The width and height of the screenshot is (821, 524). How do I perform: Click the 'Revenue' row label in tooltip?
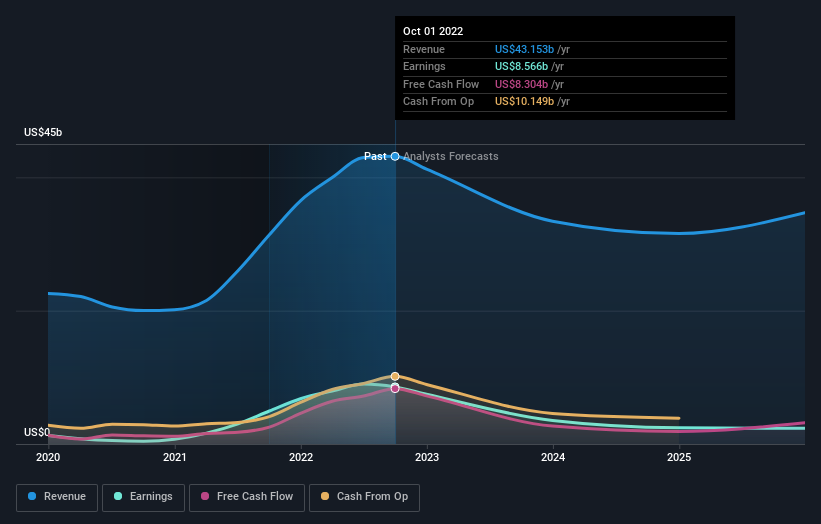coord(424,49)
